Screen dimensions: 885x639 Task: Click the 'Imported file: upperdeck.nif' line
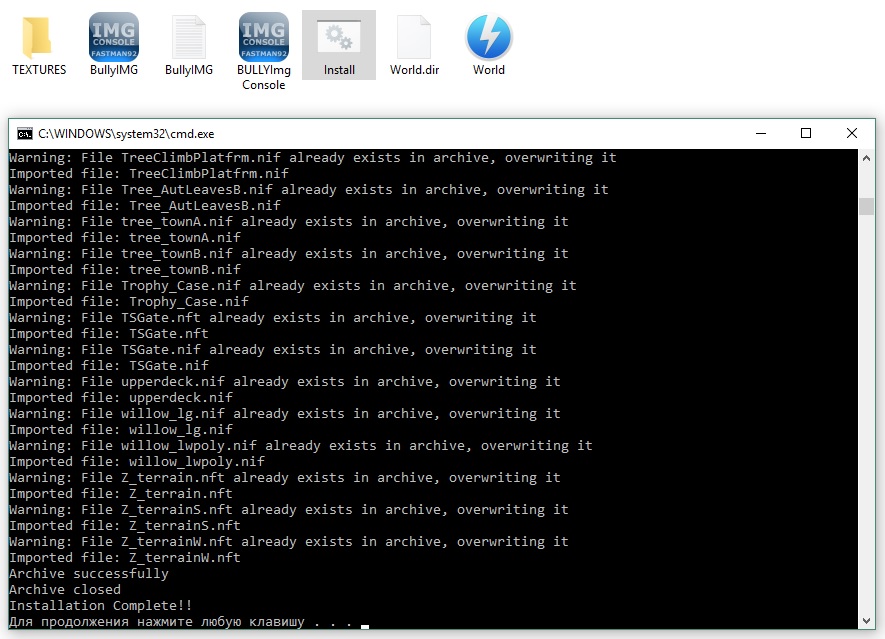point(121,398)
